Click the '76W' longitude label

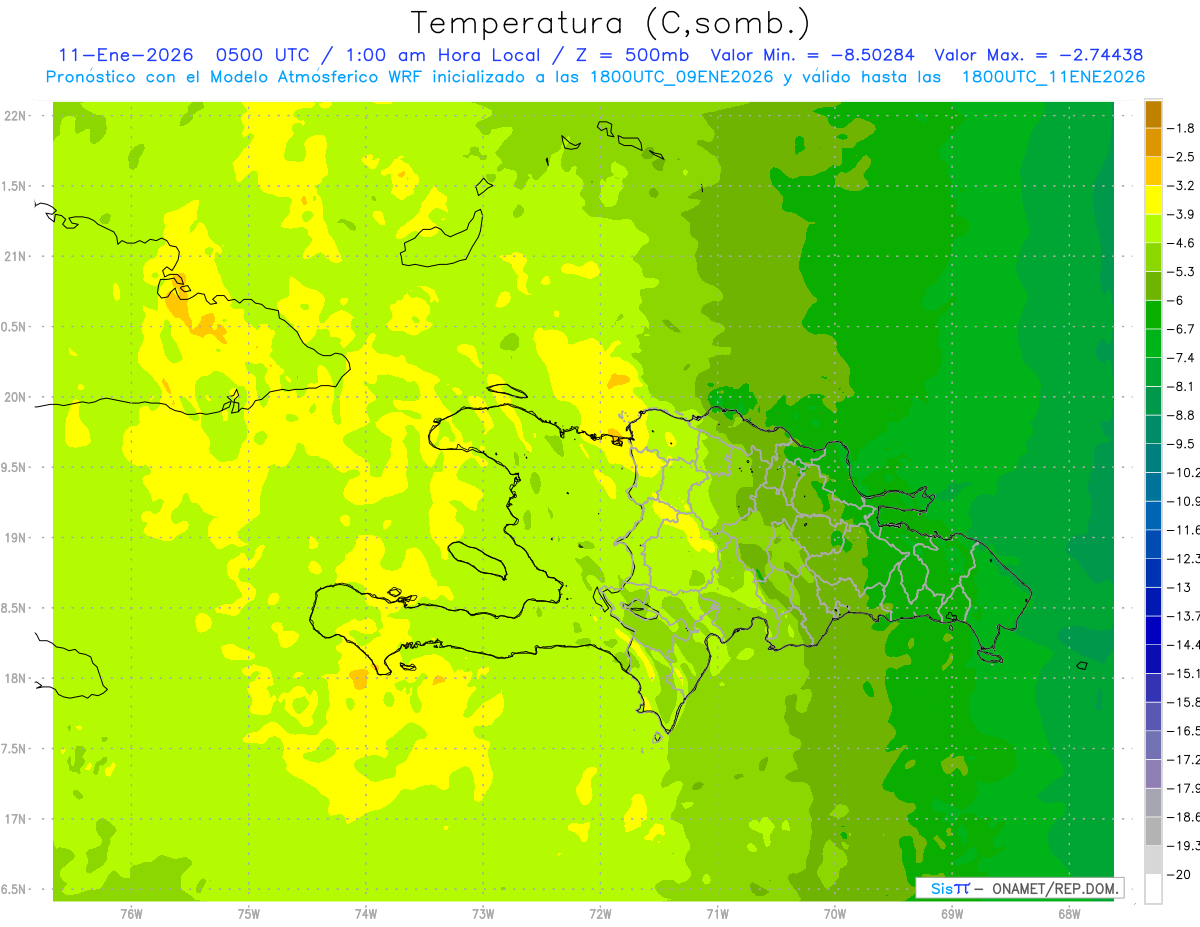pos(131,914)
